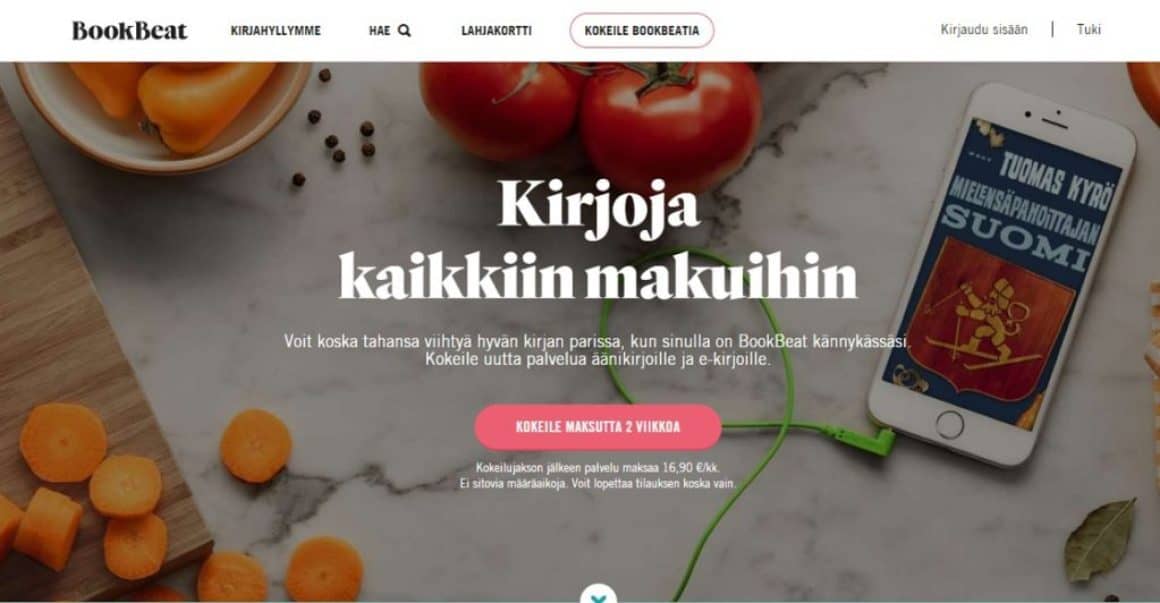Click the headline Kirjoja kaikkiin makuihin
This screenshot has width=1160, height=603.
tap(598, 240)
